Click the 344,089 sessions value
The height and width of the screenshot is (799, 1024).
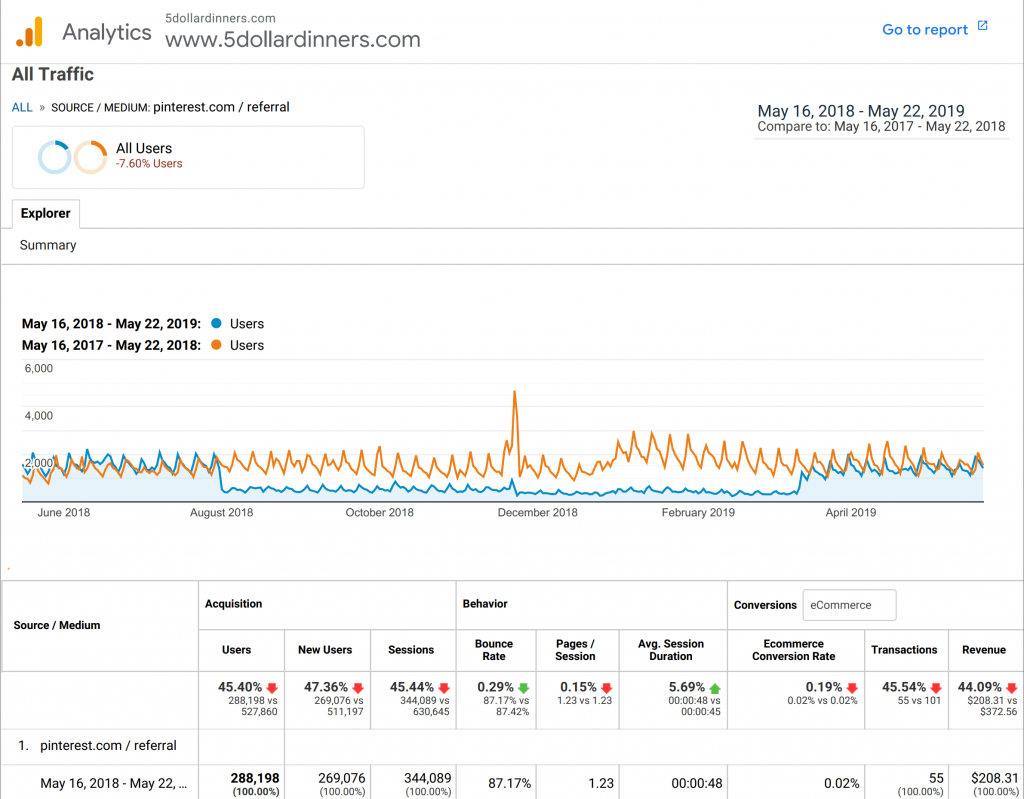click(428, 779)
